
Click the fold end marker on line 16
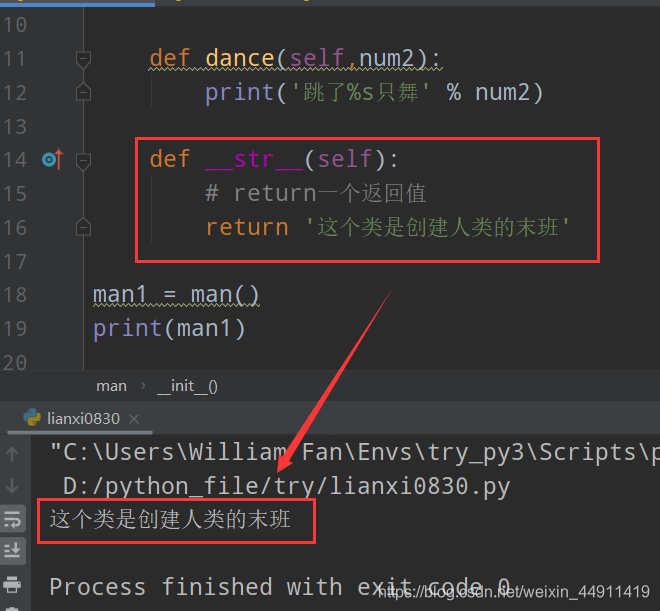(83, 227)
